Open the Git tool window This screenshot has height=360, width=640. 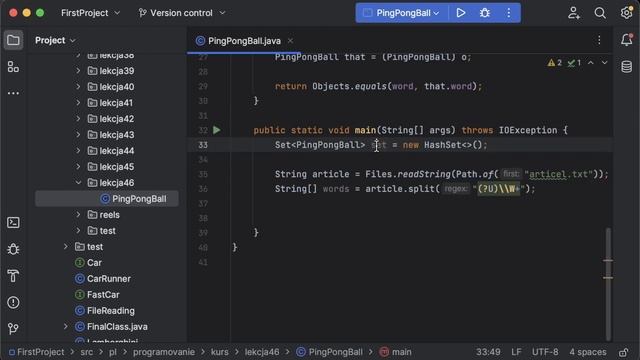13,329
